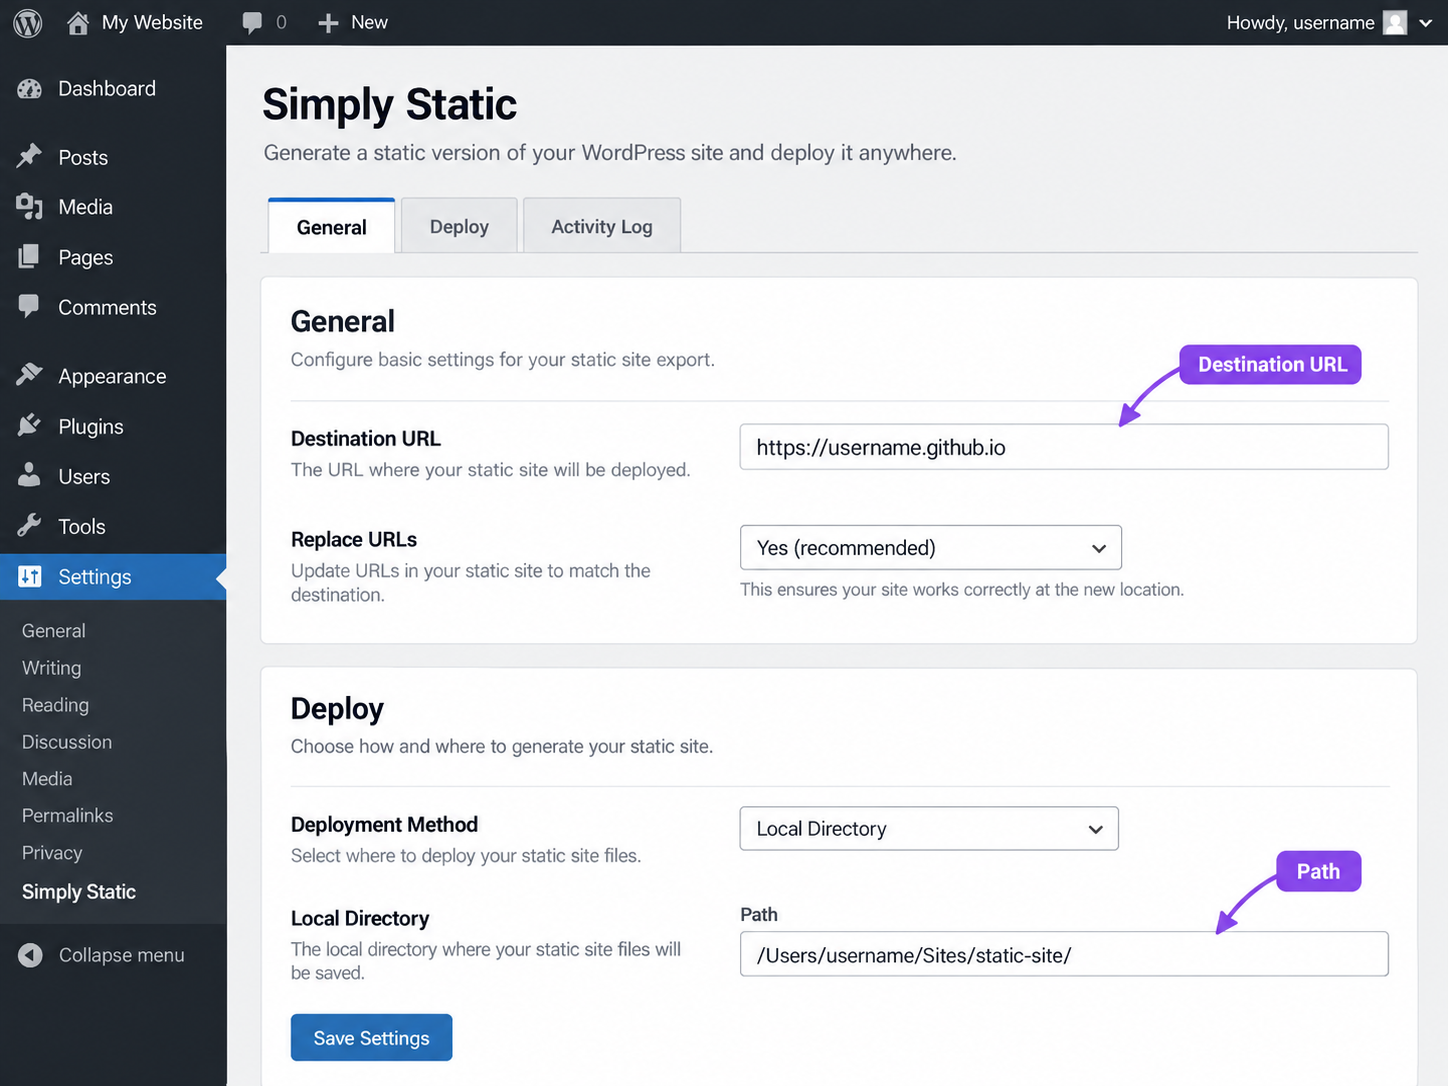Click the Pages icon in sidebar
Screen dimensions: 1448x1086
click(30, 257)
